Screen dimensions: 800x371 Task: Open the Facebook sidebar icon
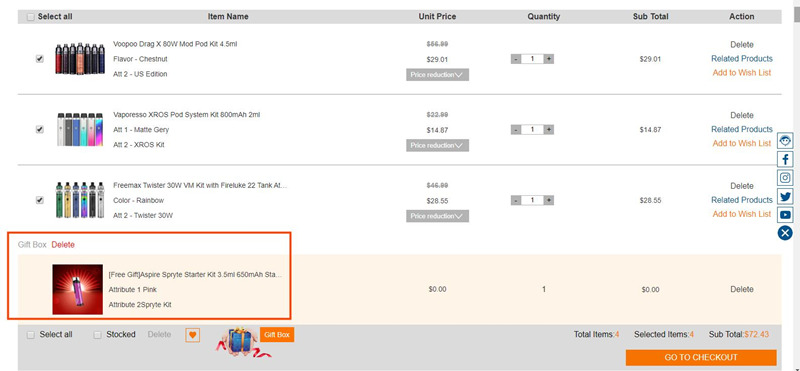pyautogui.click(x=785, y=159)
